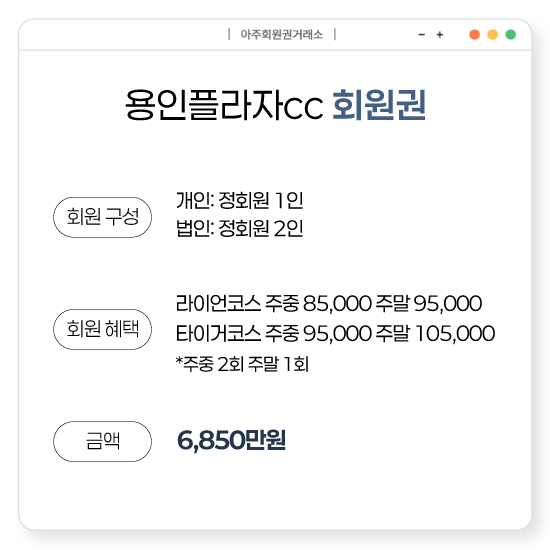
Task: Click the blue 회원권 heading word
Action: pyautogui.click(x=379, y=105)
